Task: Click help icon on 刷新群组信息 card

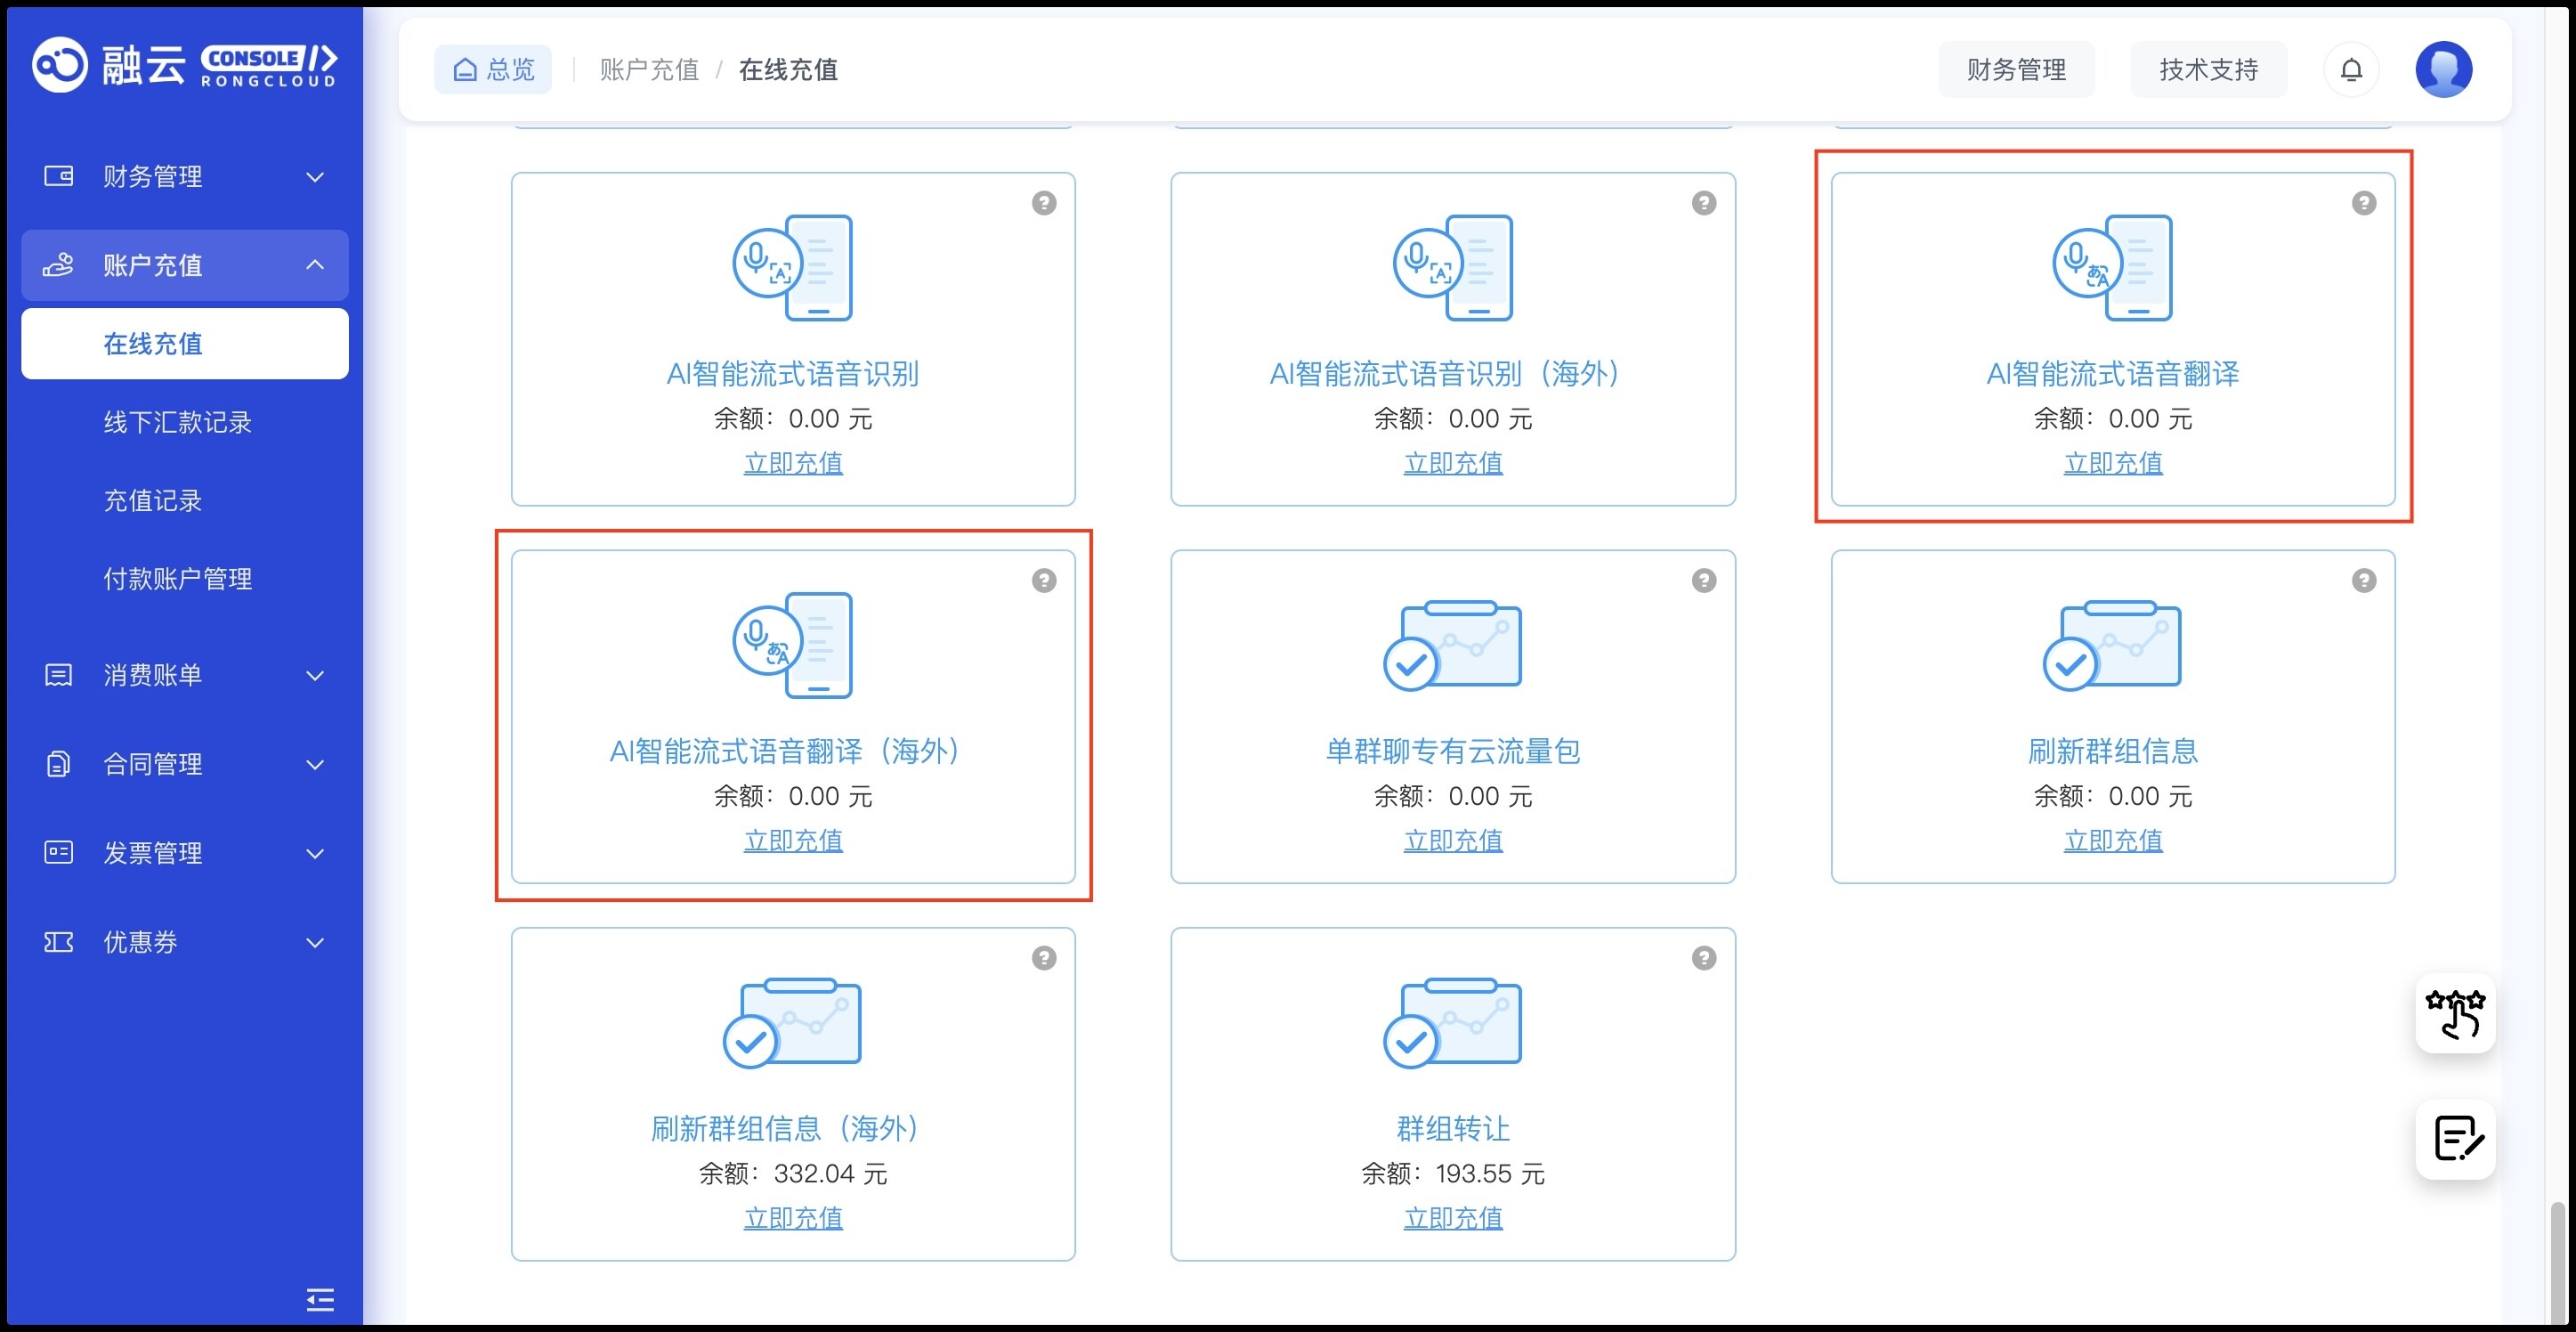Action: point(2363,581)
